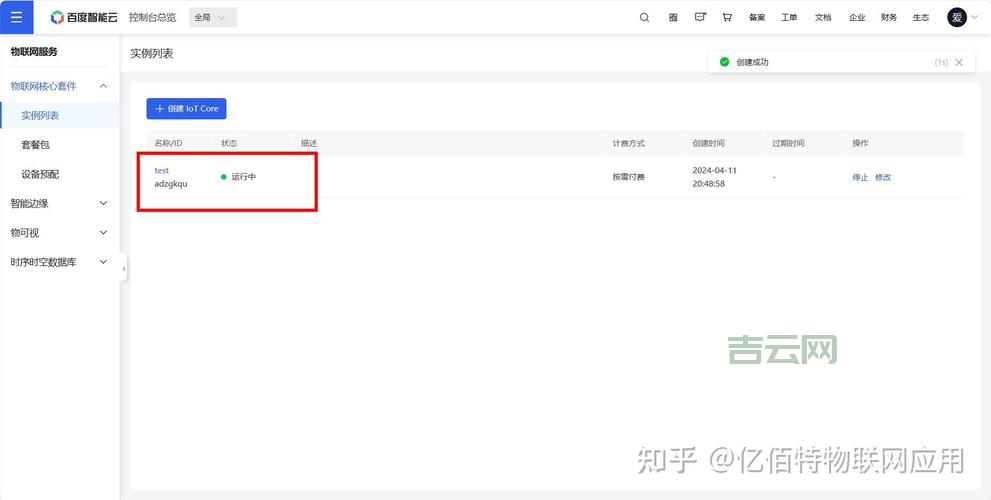Open the 生态 menu
The height and width of the screenshot is (500, 991).
[921, 18]
